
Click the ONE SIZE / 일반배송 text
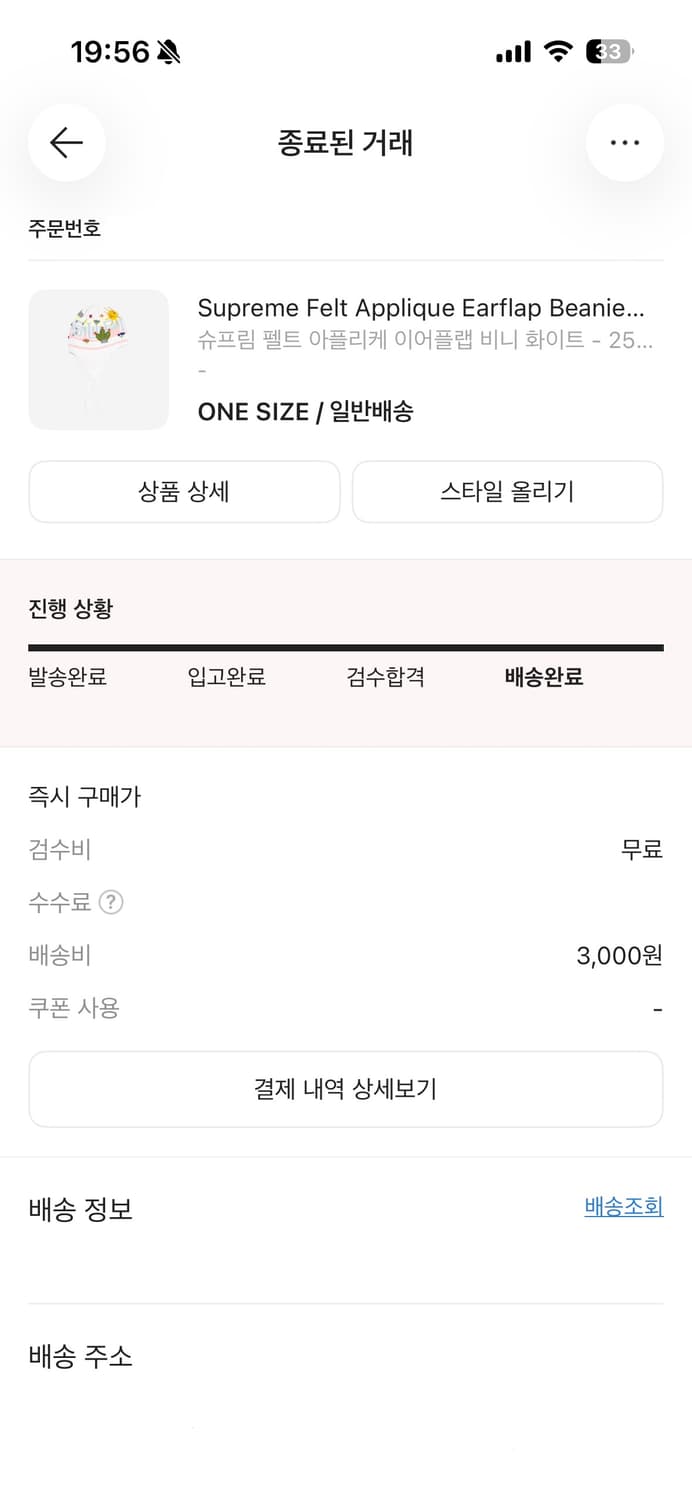pos(308,411)
